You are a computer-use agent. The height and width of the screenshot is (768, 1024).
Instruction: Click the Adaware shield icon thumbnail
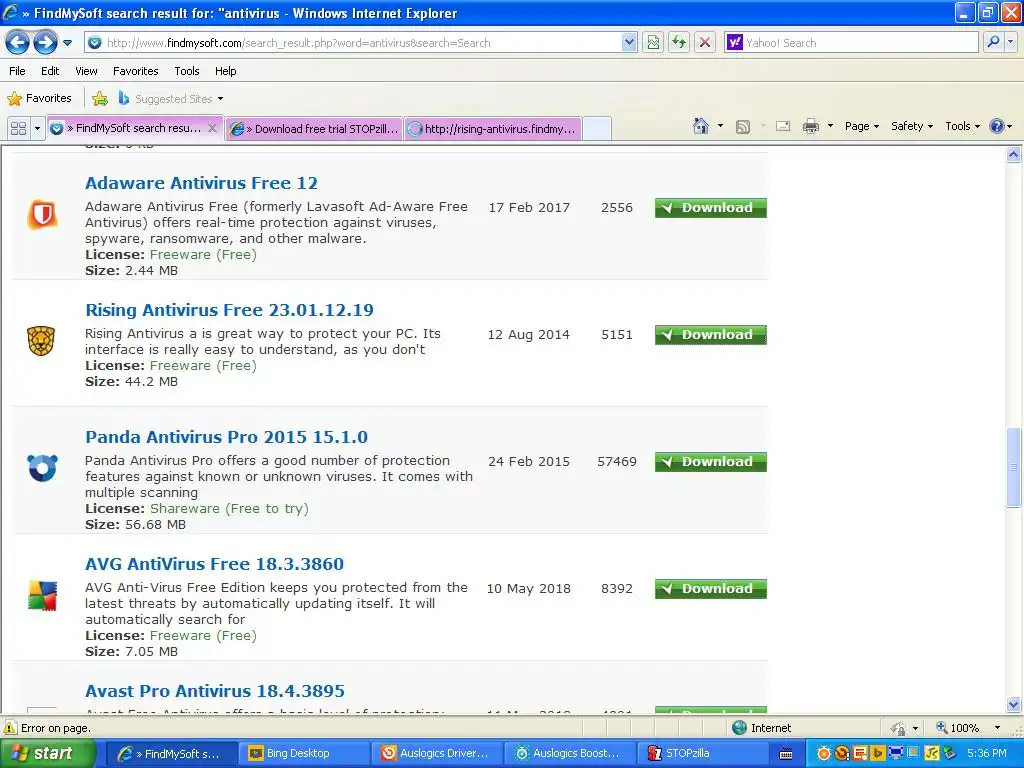pyautogui.click(x=42, y=215)
